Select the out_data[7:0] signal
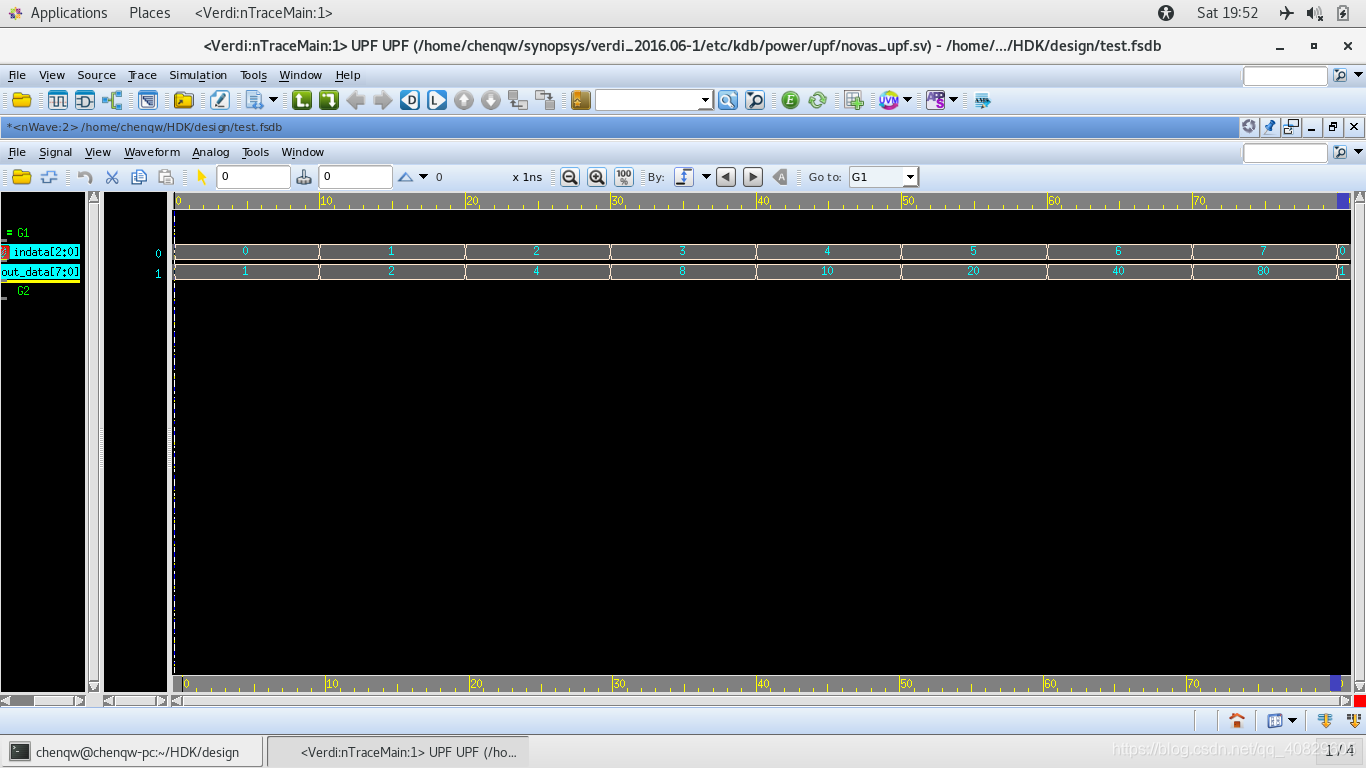1366x768 pixels. (x=40, y=272)
